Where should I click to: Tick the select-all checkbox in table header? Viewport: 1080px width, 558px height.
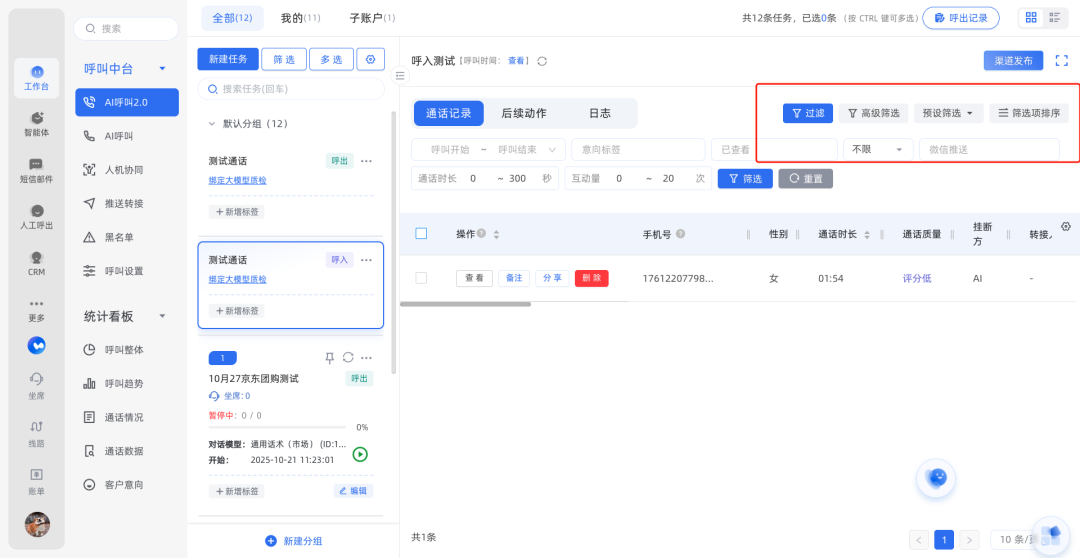coord(421,234)
